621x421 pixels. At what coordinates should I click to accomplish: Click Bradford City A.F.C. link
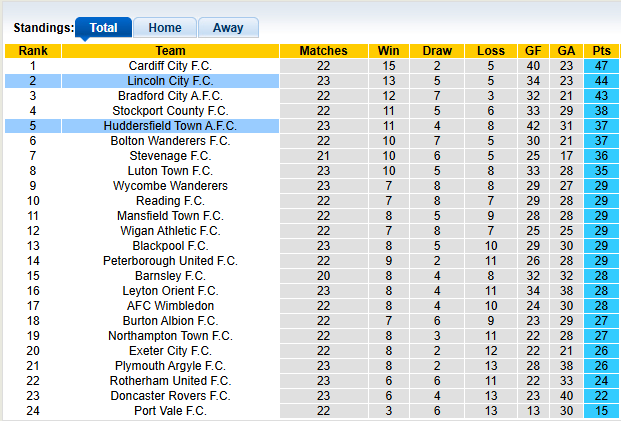[170, 96]
